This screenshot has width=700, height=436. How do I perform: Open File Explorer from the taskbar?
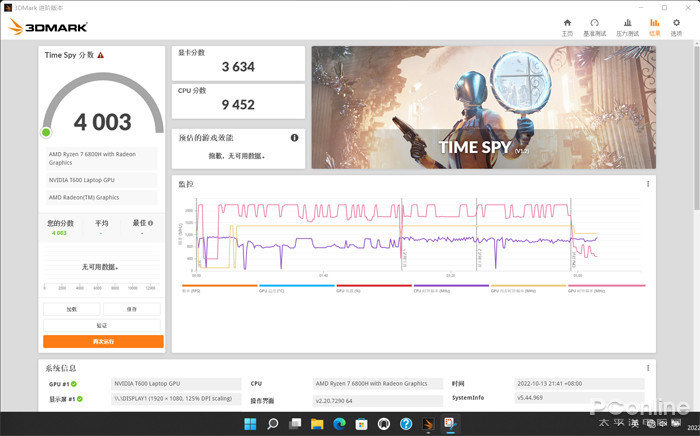click(x=317, y=424)
